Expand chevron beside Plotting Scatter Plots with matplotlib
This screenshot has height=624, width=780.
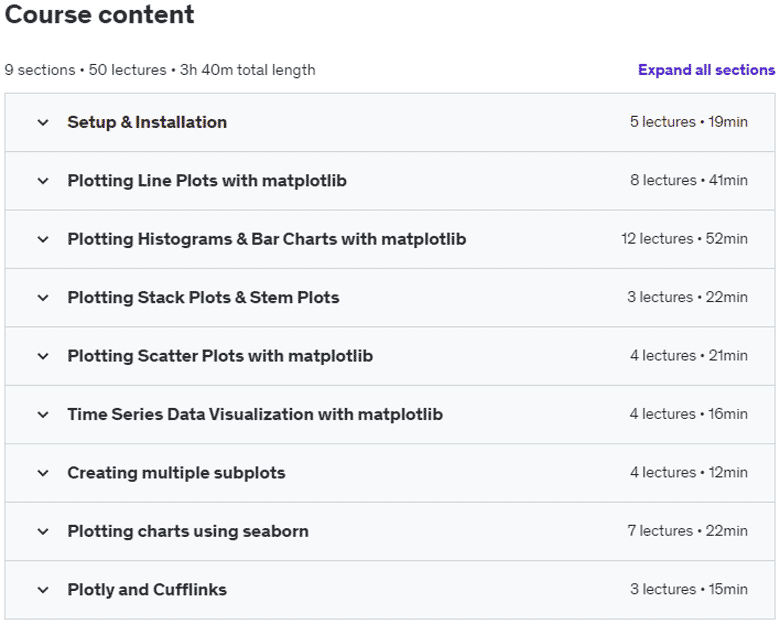[43, 356]
